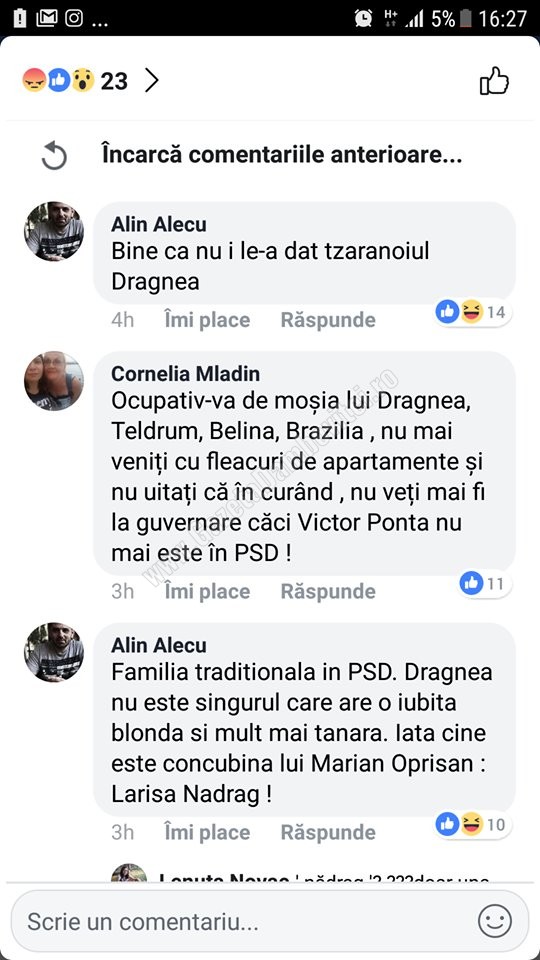The image size is (540, 960).
Task: Open the reaction summary showing 23 reactions
Action: [x=75, y=80]
